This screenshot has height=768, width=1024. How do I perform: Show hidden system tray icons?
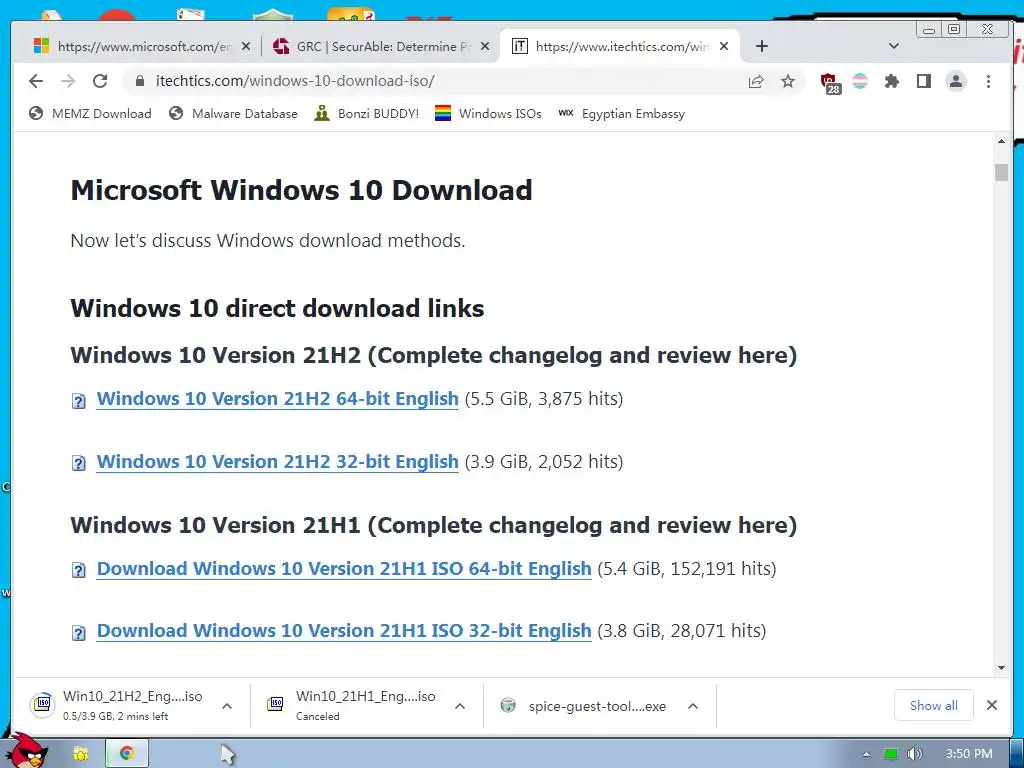click(x=866, y=754)
